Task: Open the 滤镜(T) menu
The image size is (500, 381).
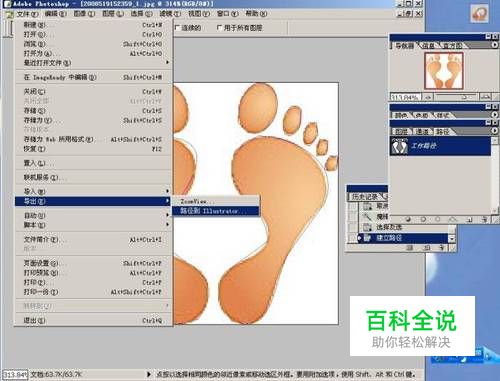Action: point(170,14)
